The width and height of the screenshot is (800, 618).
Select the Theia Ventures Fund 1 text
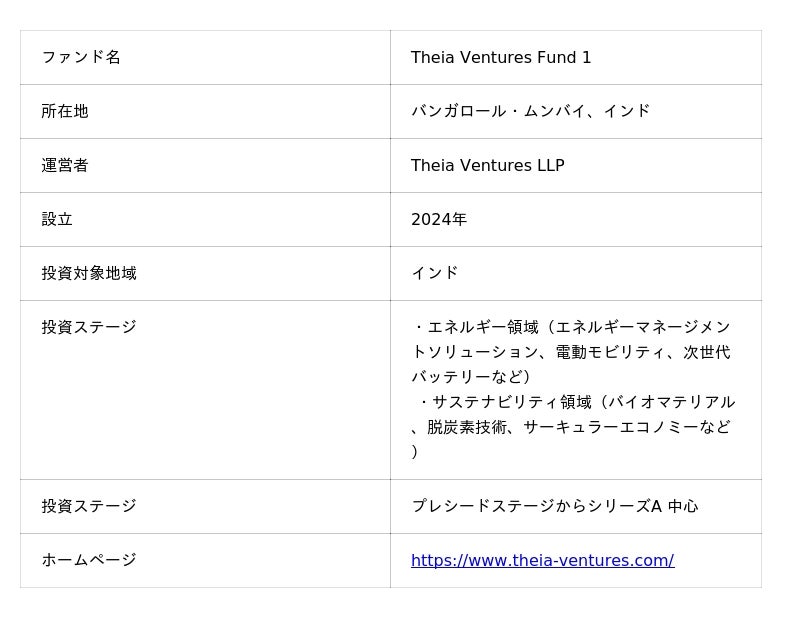(501, 57)
